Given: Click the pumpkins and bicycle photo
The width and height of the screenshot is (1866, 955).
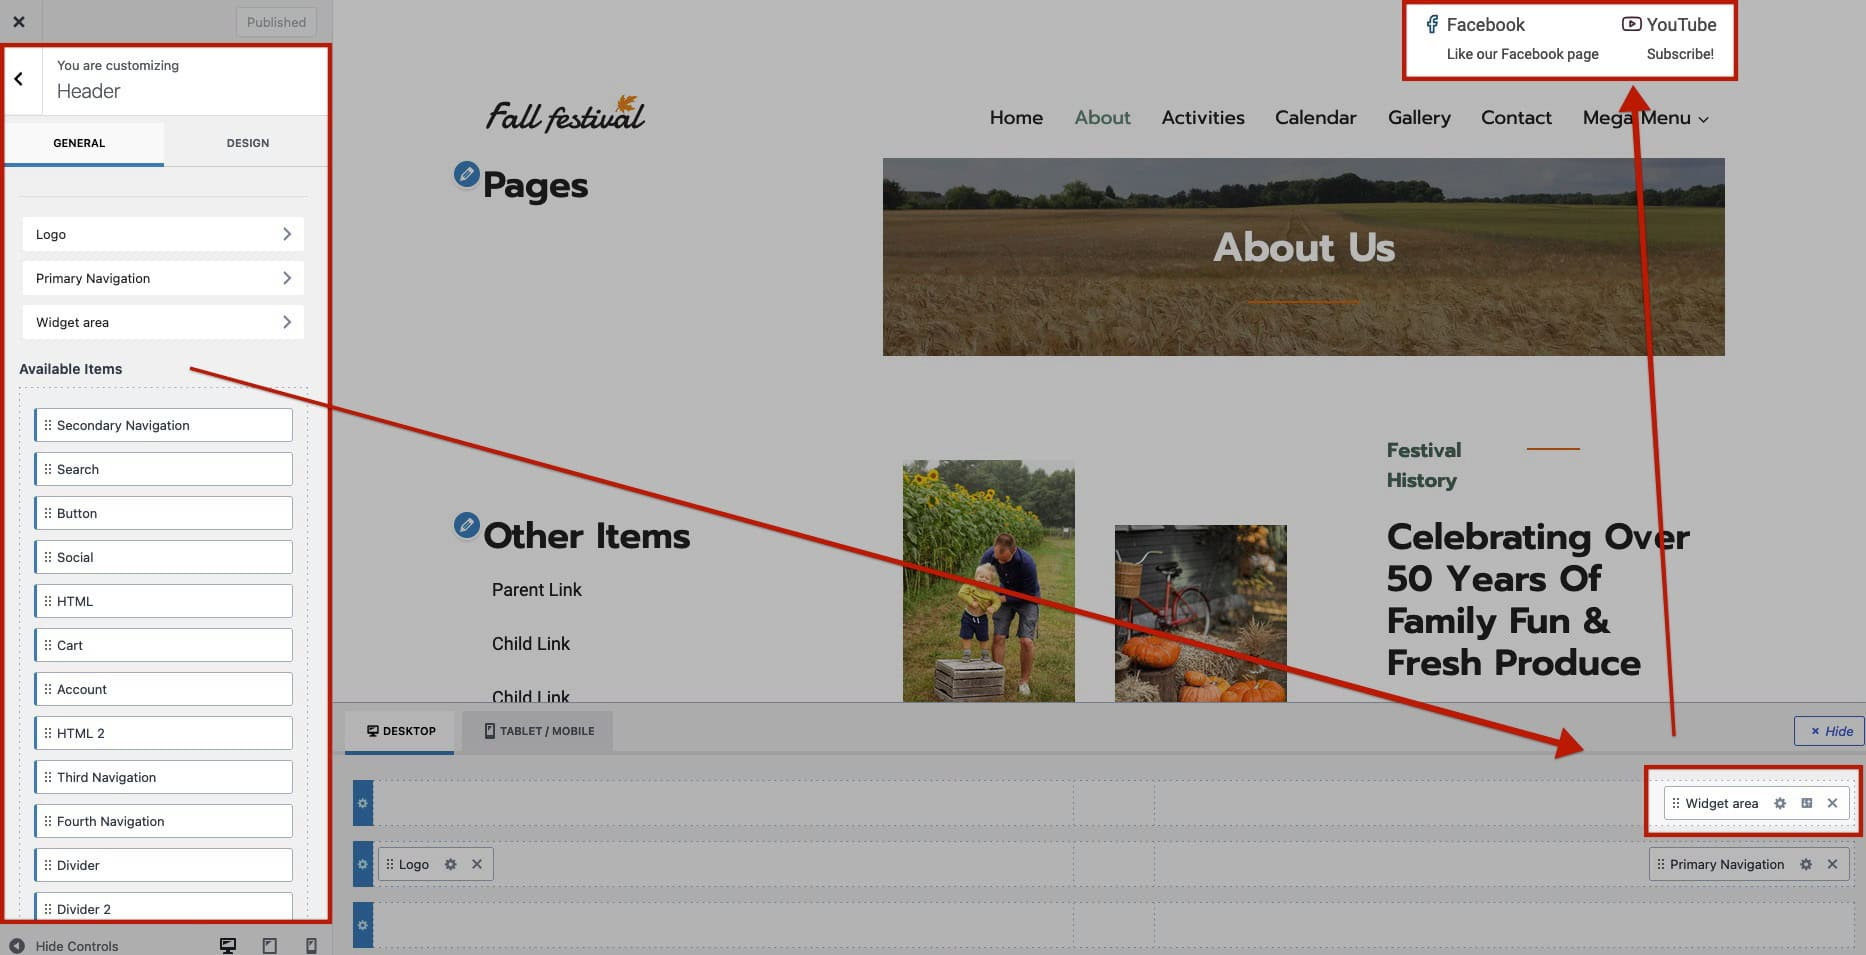Looking at the screenshot, I should [1200, 613].
